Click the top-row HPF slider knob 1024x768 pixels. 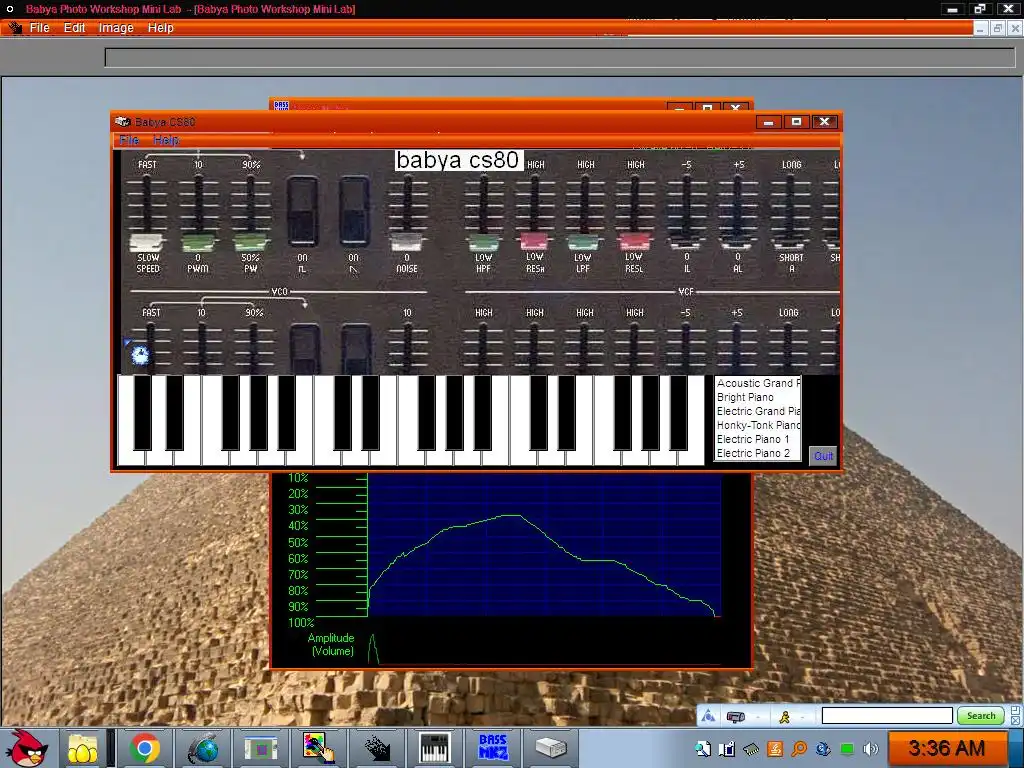(484, 243)
